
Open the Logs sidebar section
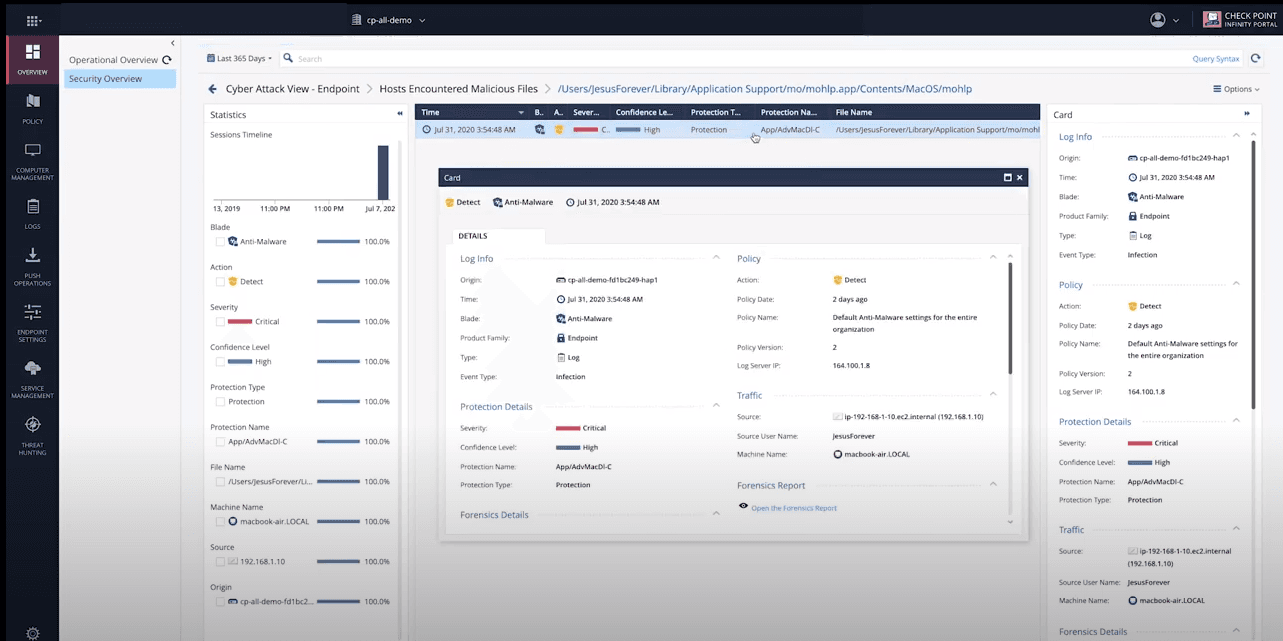point(32,213)
